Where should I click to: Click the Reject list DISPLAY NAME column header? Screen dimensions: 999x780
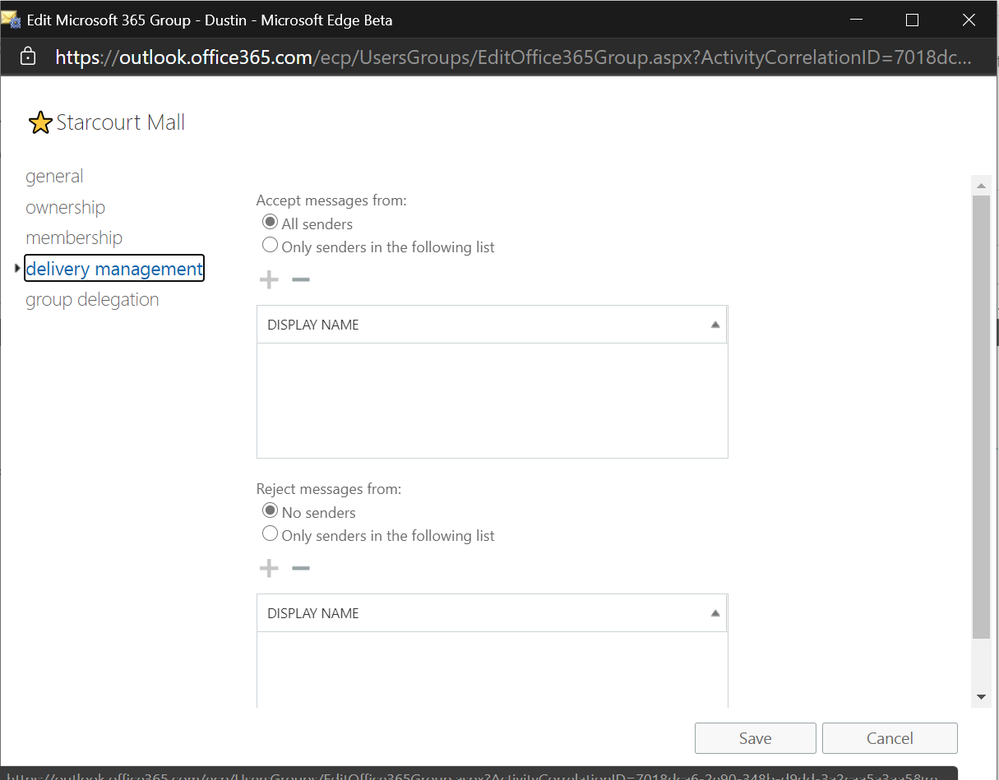pos(492,613)
